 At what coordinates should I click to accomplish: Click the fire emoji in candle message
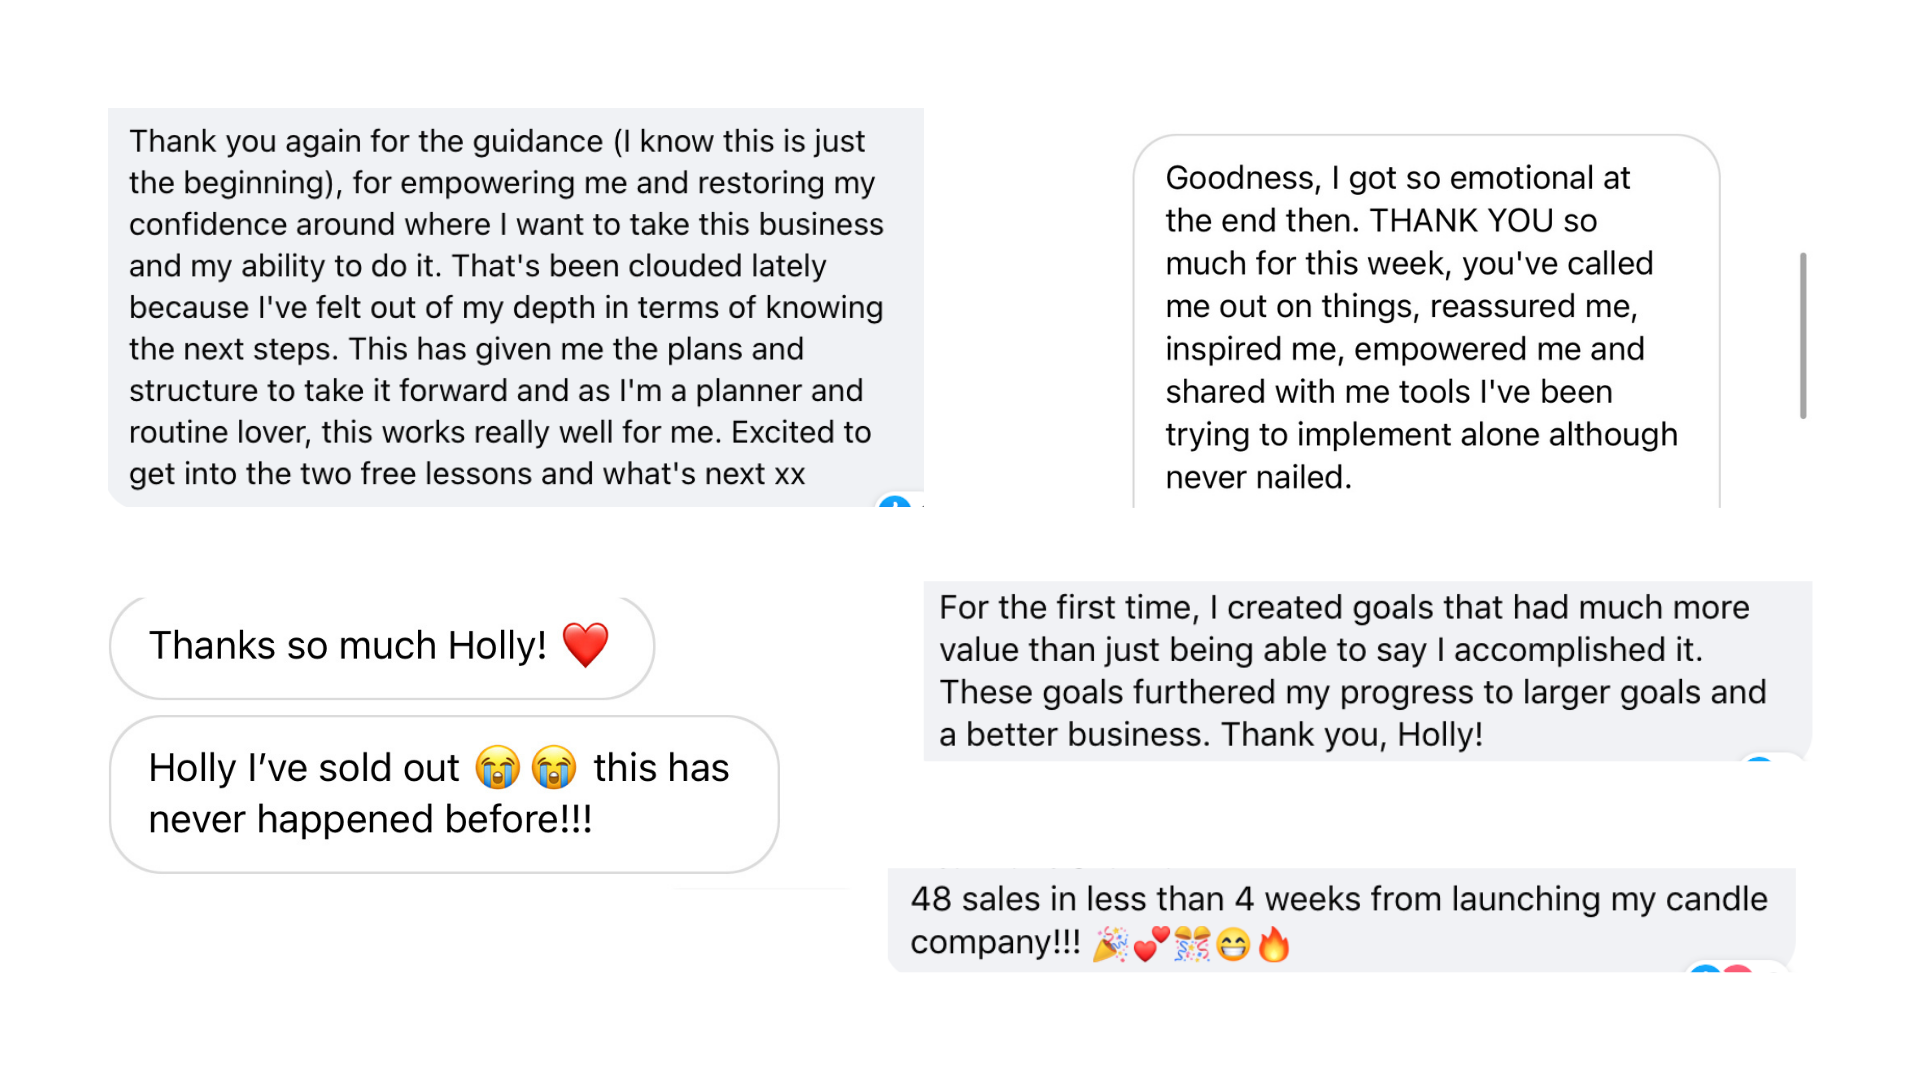[x=1273, y=943]
